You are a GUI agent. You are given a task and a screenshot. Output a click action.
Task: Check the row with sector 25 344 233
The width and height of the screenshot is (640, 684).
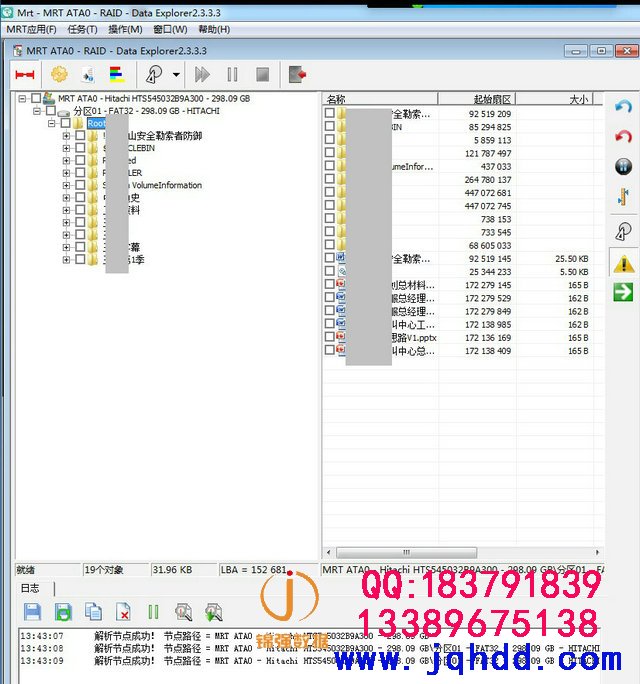(330, 271)
